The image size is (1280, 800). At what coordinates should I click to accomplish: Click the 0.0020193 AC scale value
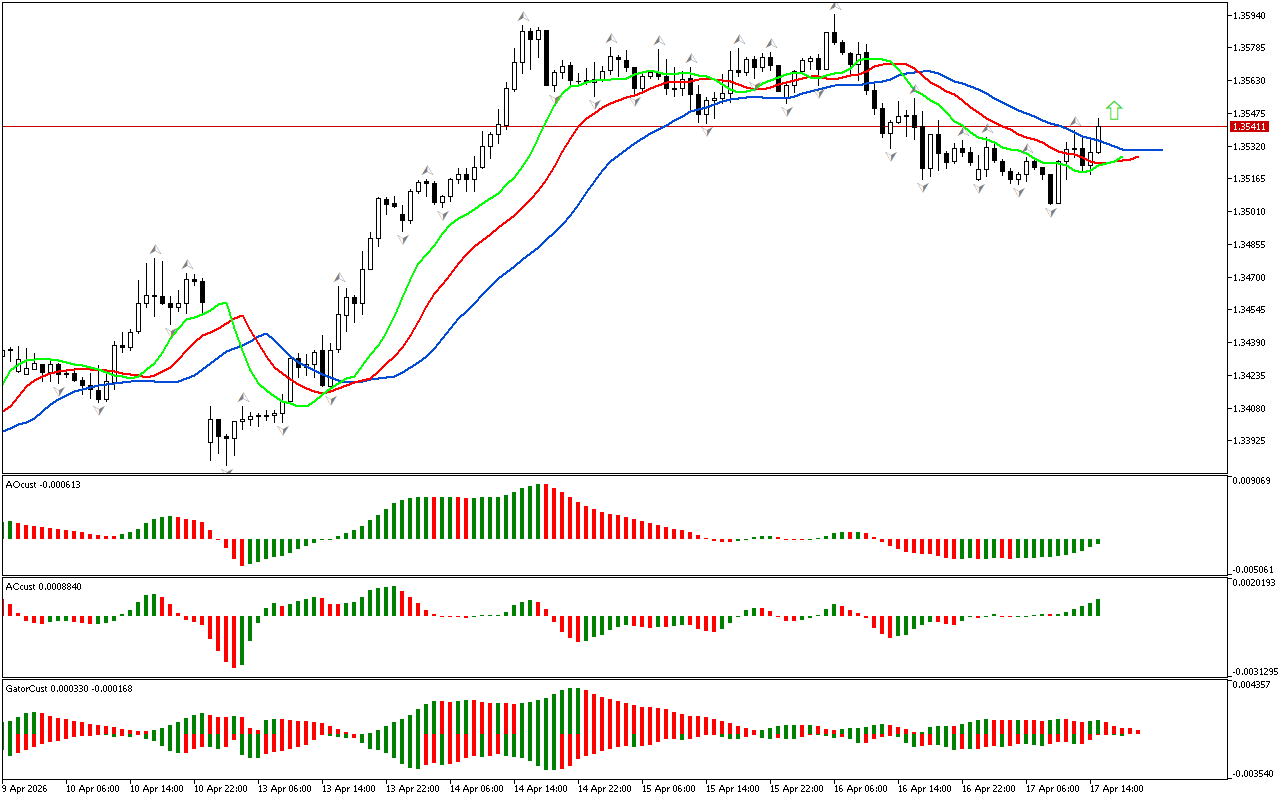click(1254, 582)
